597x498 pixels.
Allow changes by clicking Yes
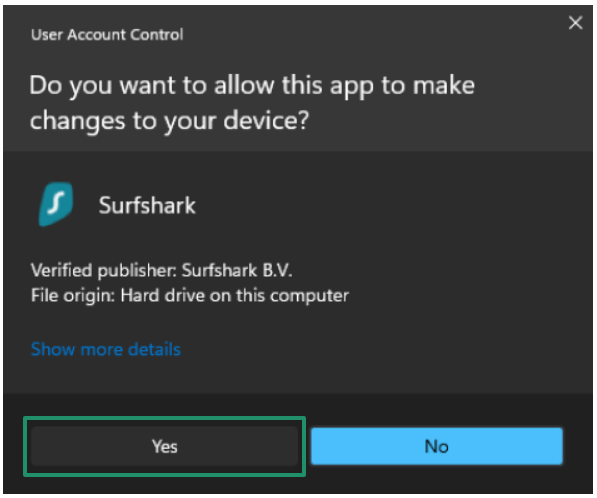164,446
